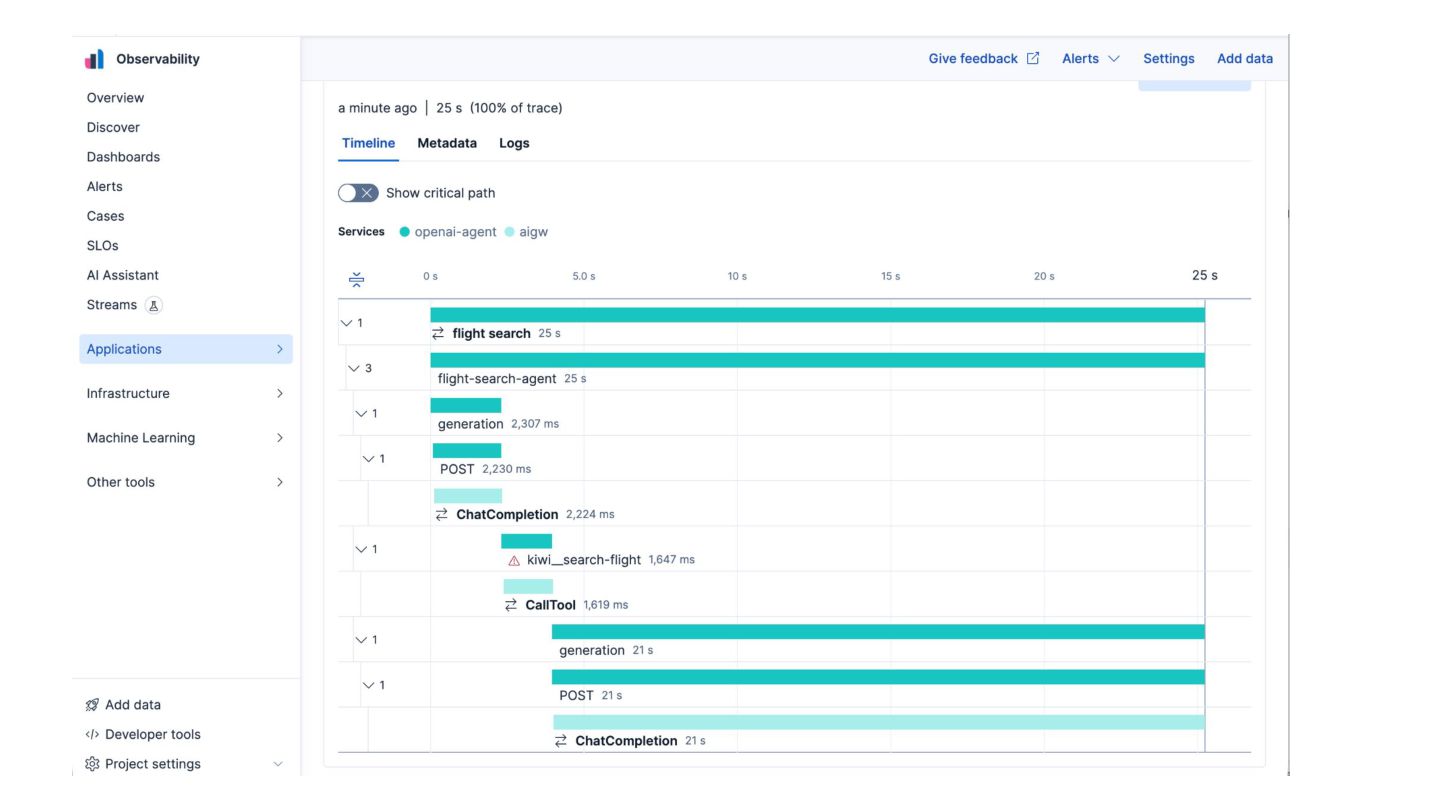Switch to the Metadata tab
1440x810 pixels.
[x=447, y=143]
